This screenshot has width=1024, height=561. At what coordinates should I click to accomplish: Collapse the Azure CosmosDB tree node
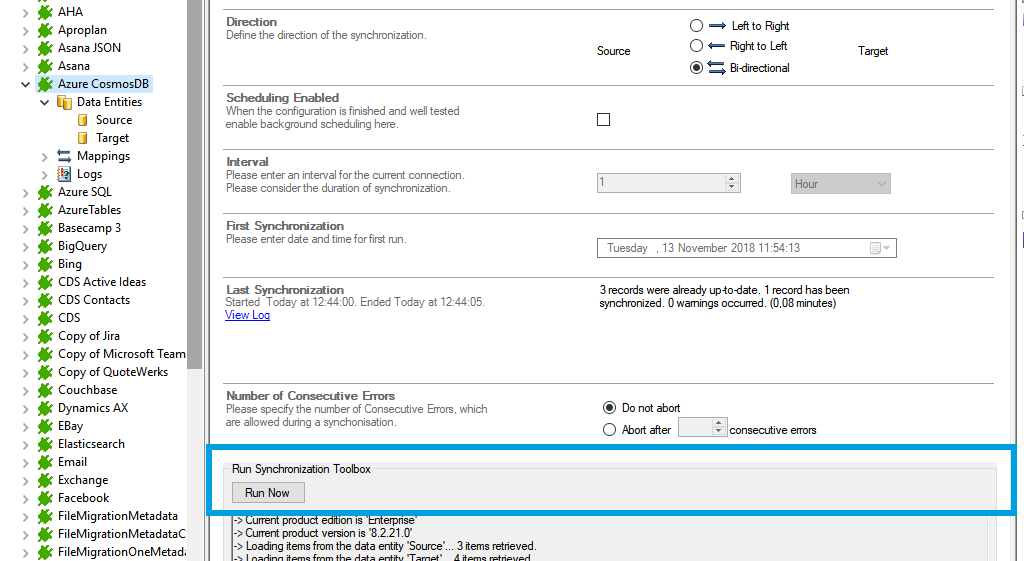pos(26,84)
